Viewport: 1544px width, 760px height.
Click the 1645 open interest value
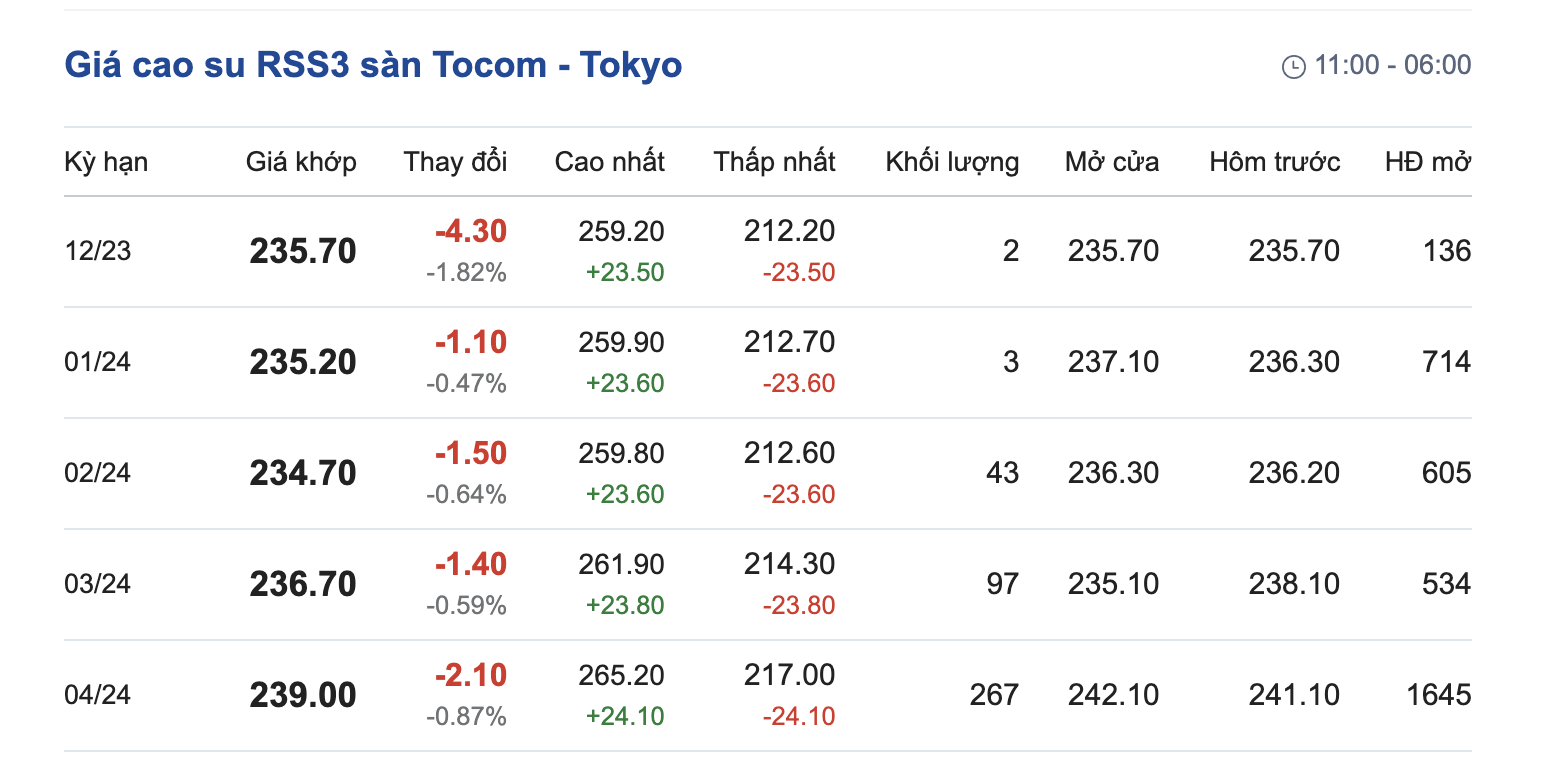coord(1438,695)
